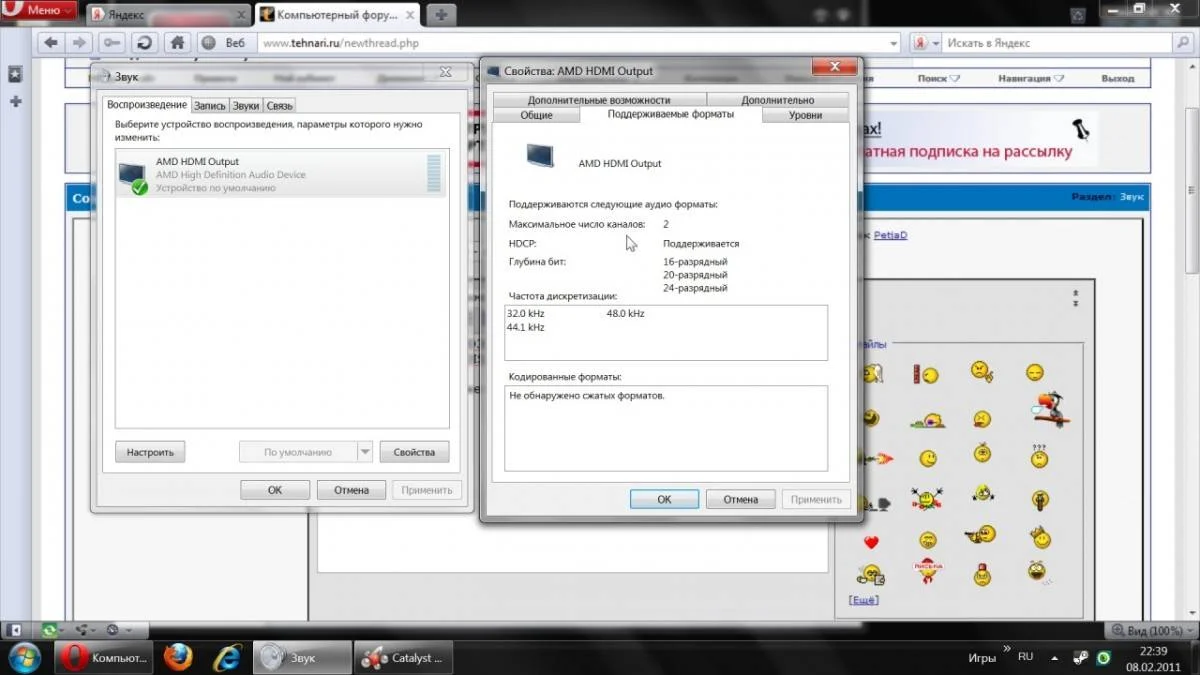
Task: Select the Звуки tab in Звук window
Action: [x=246, y=105]
